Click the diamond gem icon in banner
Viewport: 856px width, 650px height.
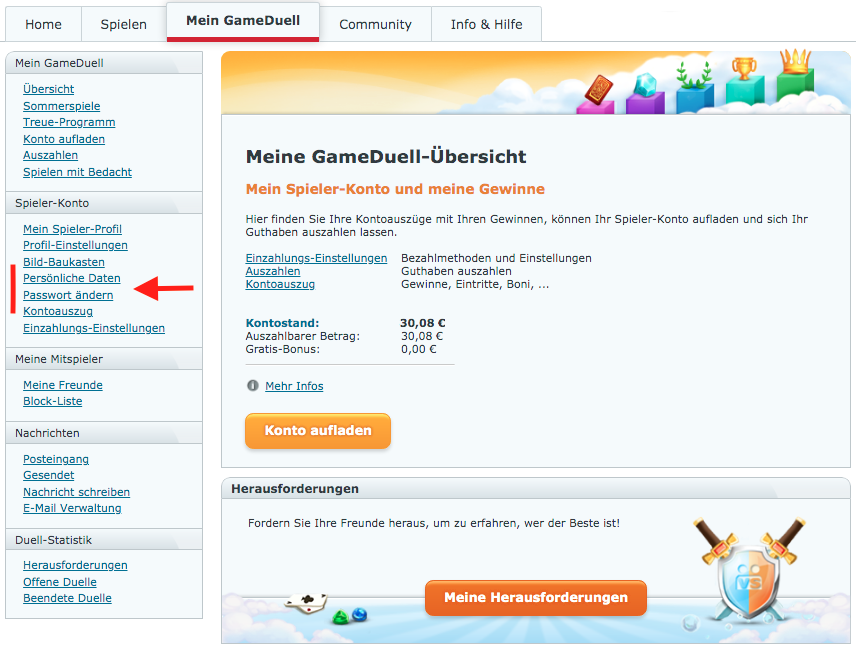pos(647,84)
